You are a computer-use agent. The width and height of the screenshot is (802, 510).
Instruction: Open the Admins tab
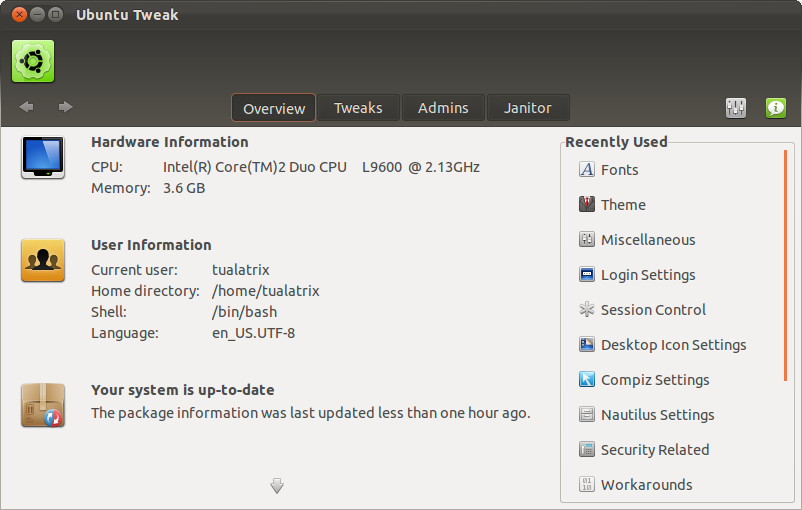tap(443, 108)
